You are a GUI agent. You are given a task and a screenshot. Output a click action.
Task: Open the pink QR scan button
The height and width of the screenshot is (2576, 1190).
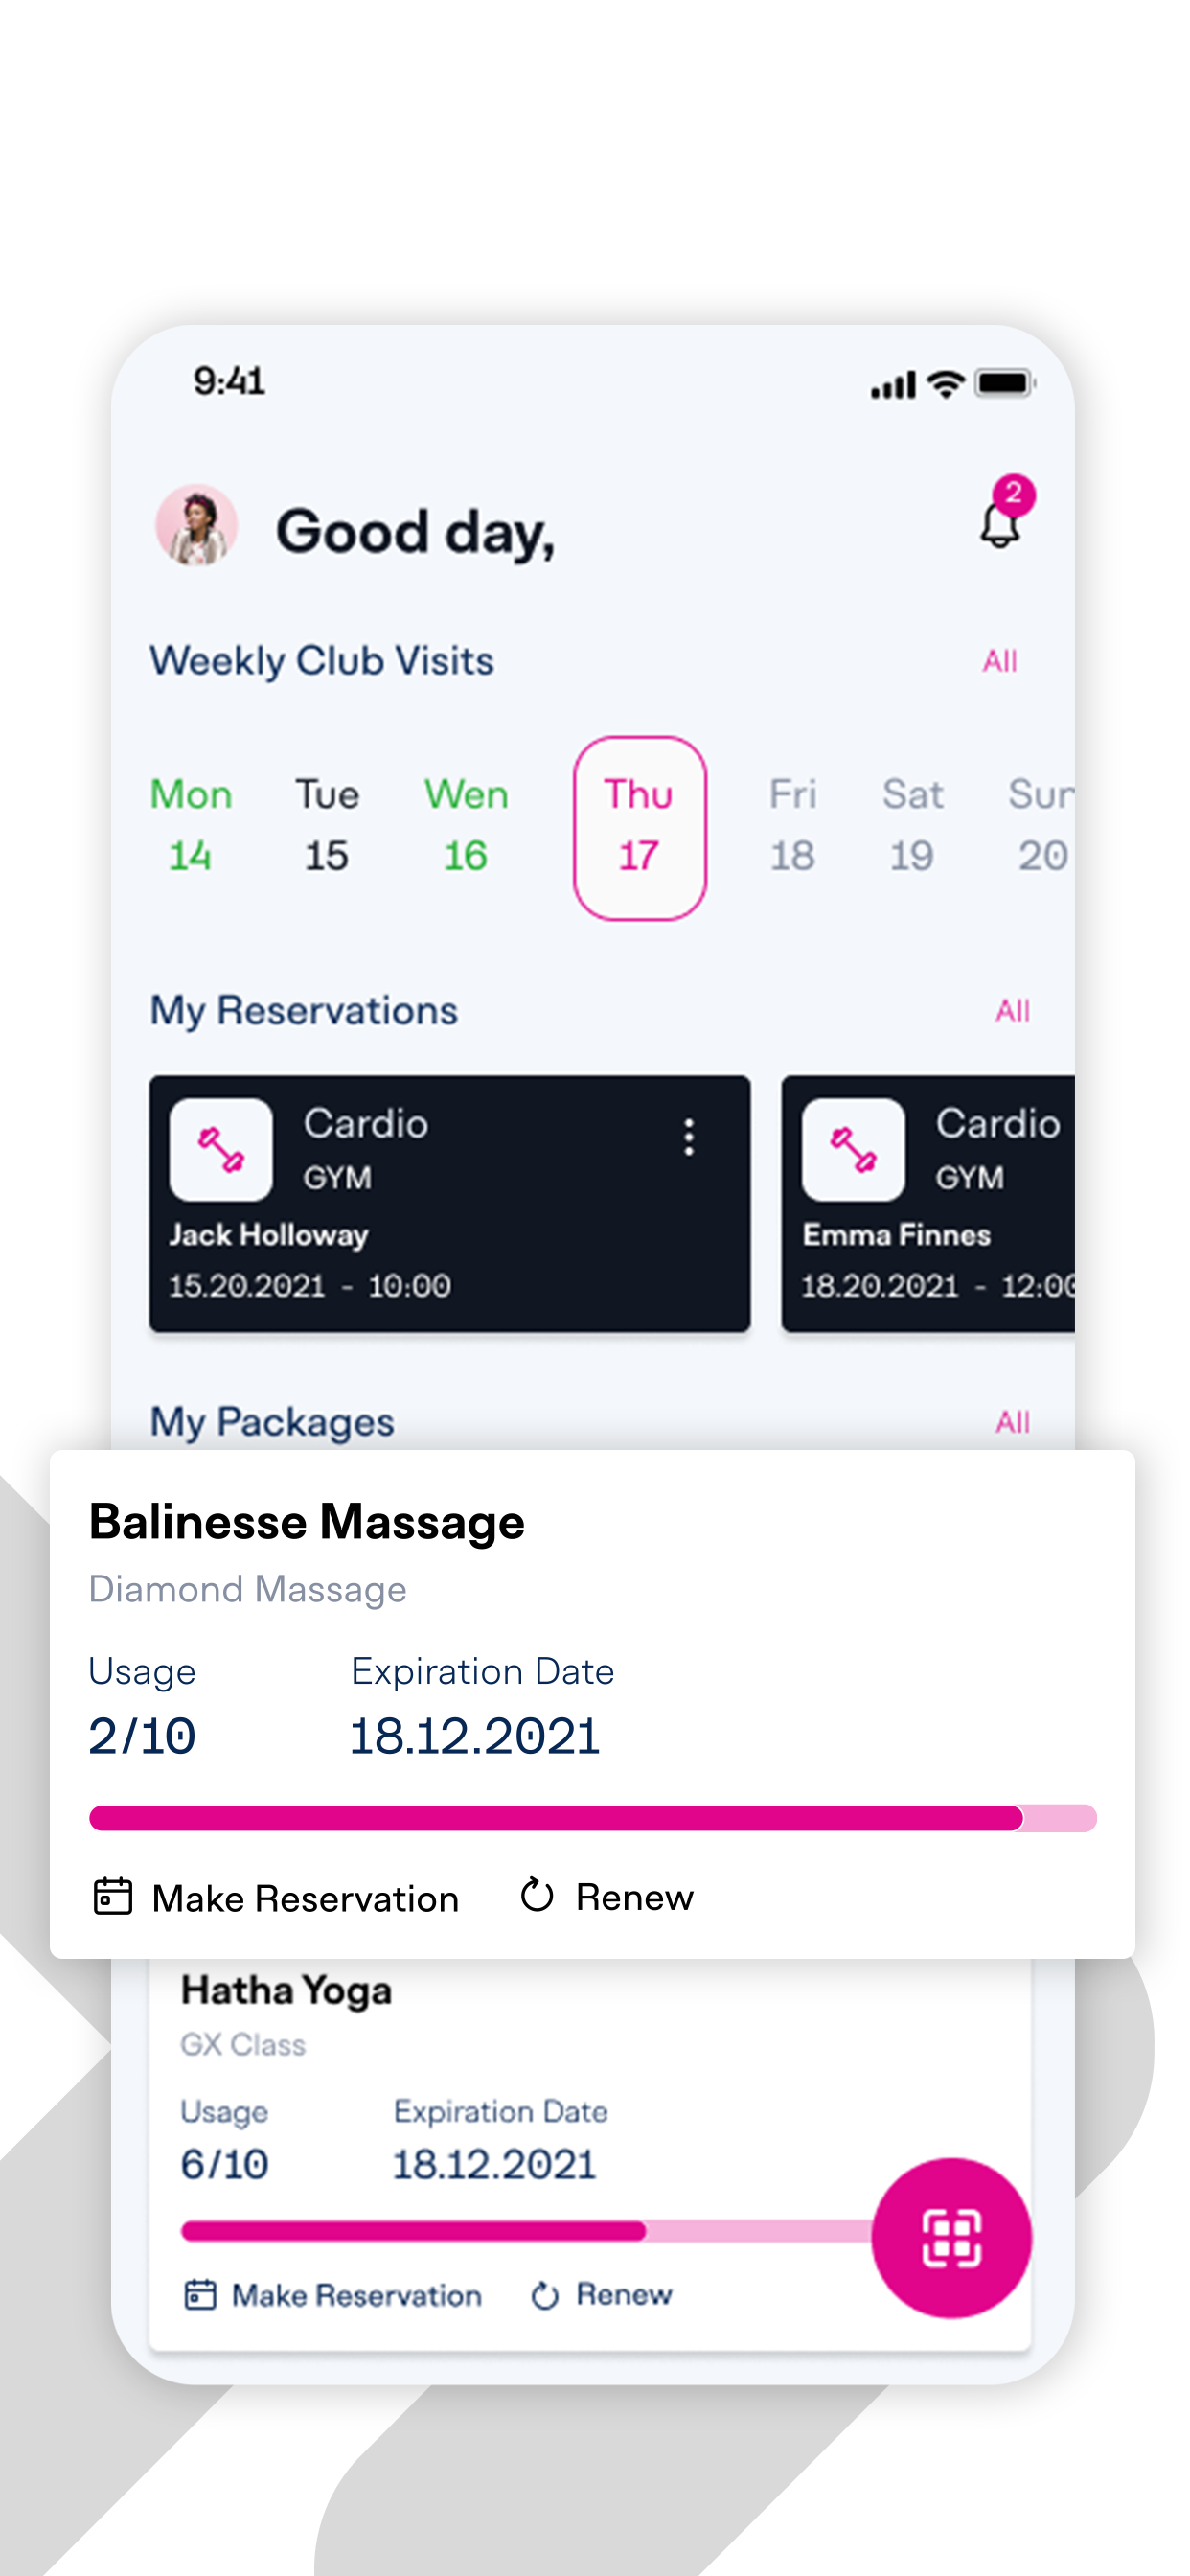(x=951, y=2237)
